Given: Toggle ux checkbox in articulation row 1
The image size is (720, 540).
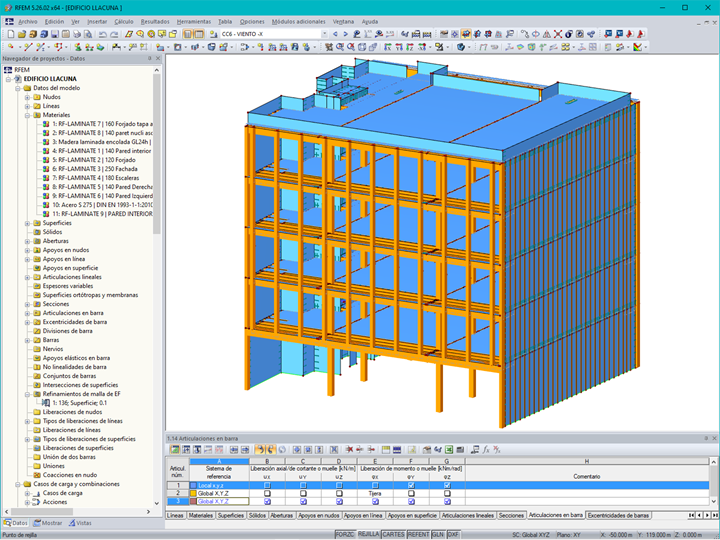Looking at the screenshot, I should point(267,485).
